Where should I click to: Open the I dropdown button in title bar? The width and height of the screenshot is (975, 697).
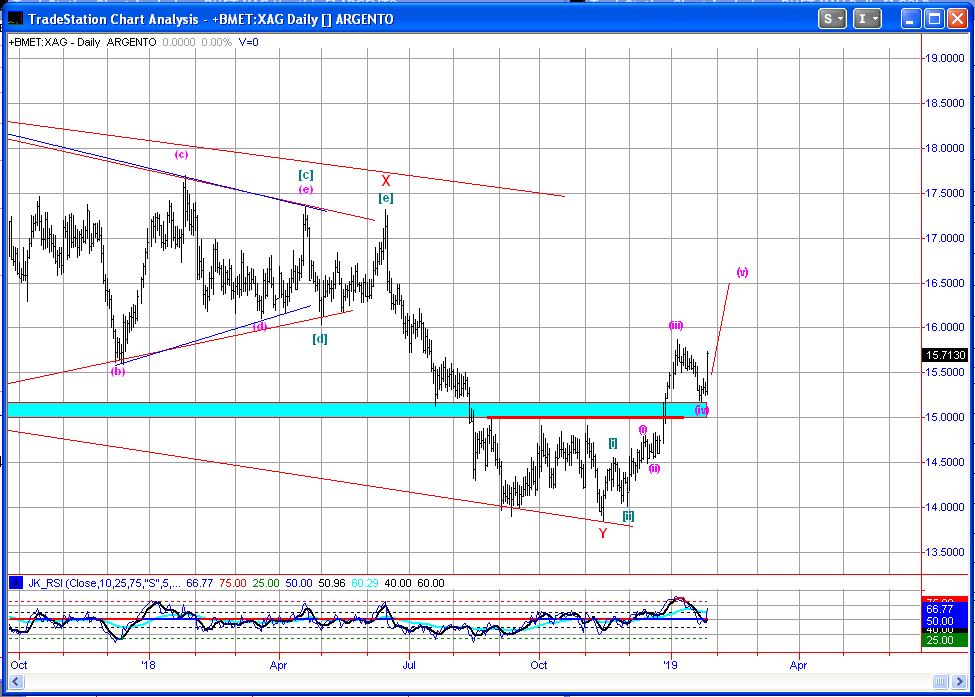[x=867, y=19]
